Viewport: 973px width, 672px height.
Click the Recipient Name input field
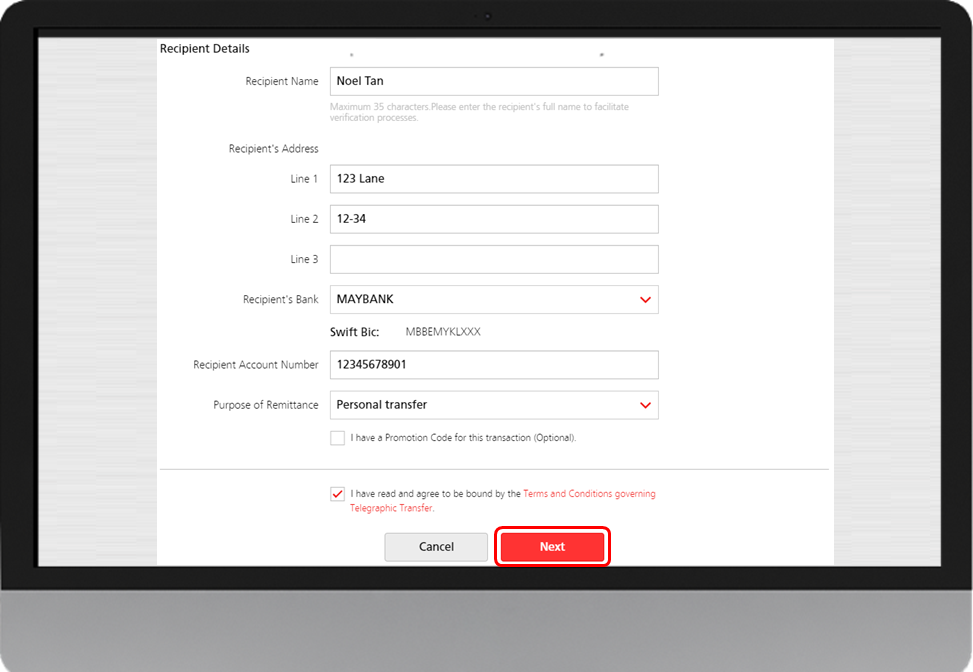pos(494,81)
